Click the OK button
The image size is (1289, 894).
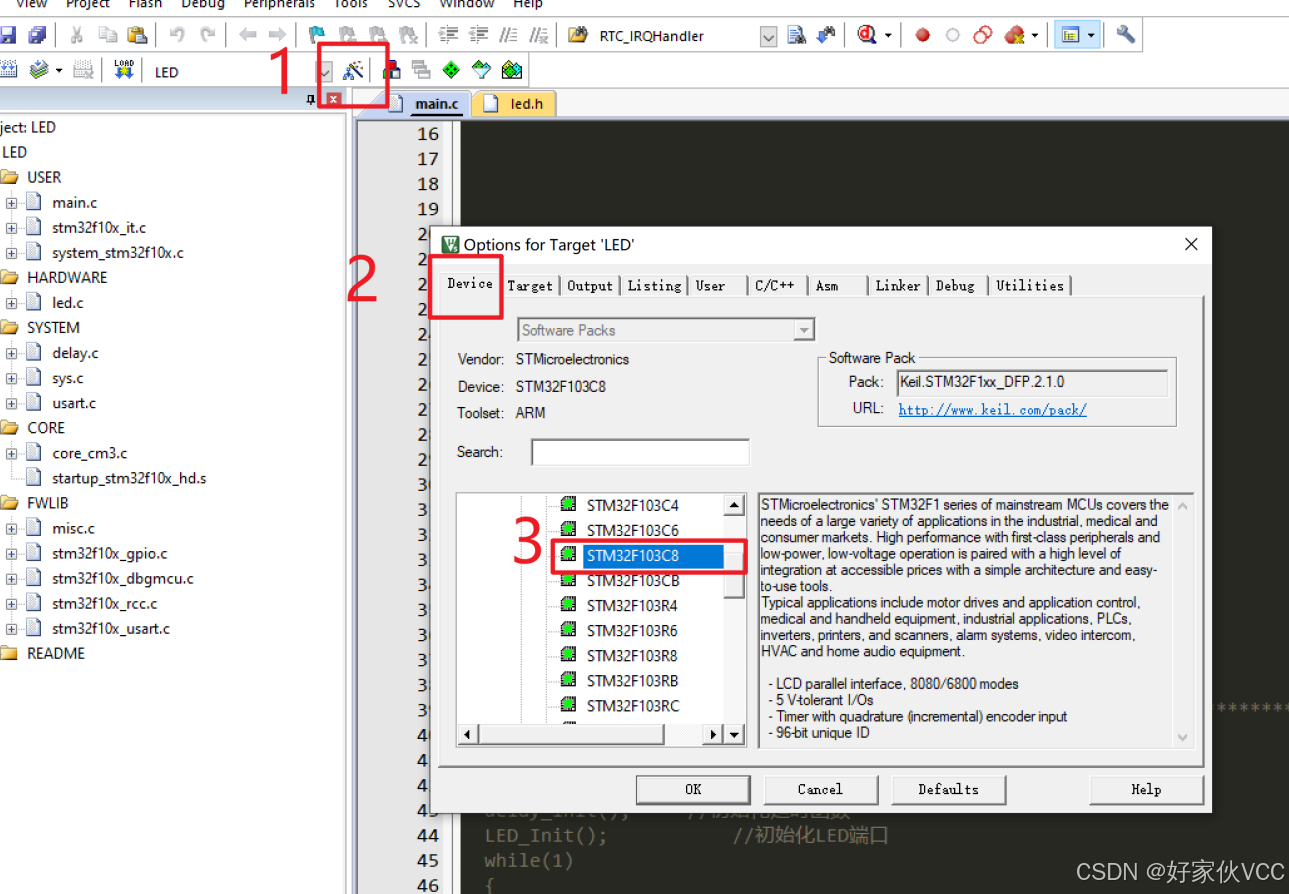(x=693, y=789)
